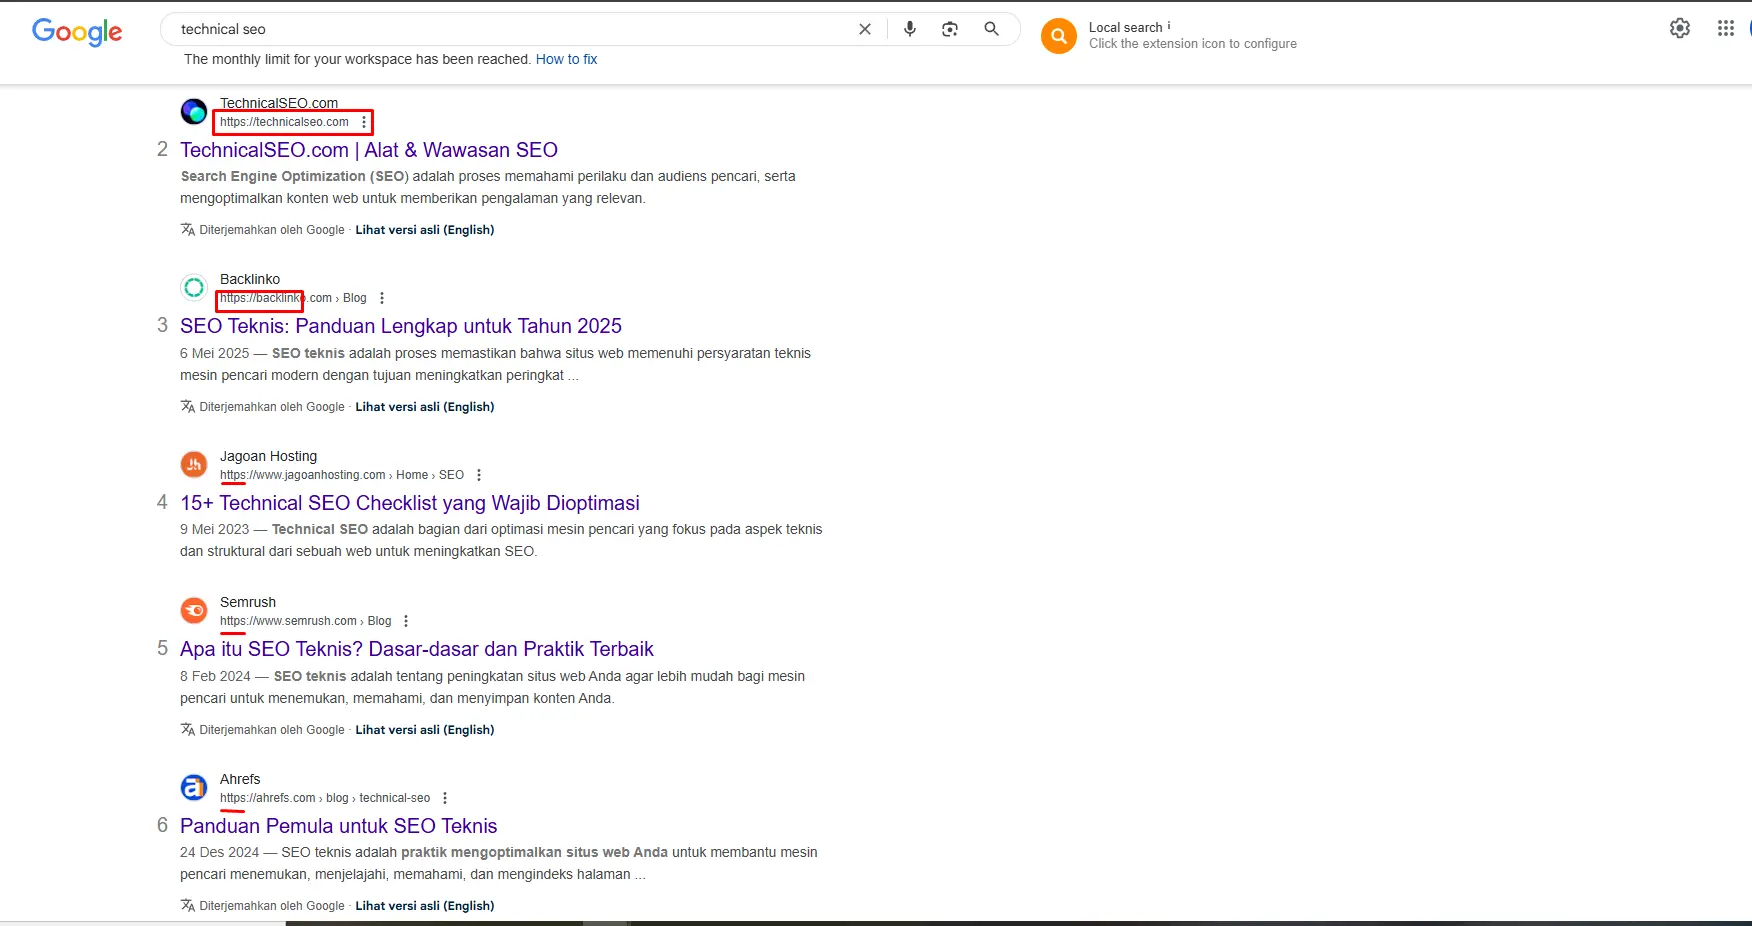Start voice search with microphone icon
Image resolution: width=1752 pixels, height=926 pixels.
[x=910, y=29]
